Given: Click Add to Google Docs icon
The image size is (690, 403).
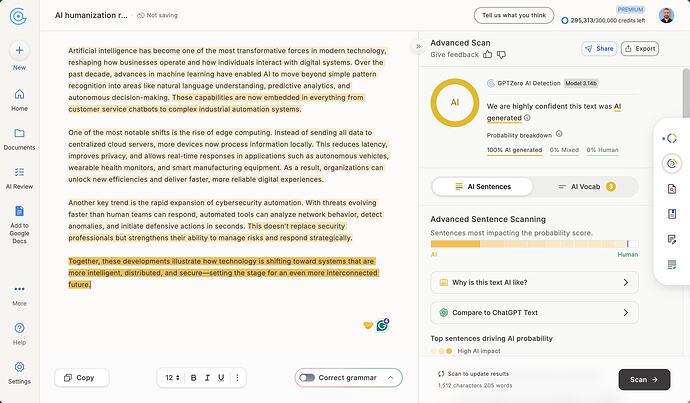Looking at the screenshot, I should tap(19, 211).
